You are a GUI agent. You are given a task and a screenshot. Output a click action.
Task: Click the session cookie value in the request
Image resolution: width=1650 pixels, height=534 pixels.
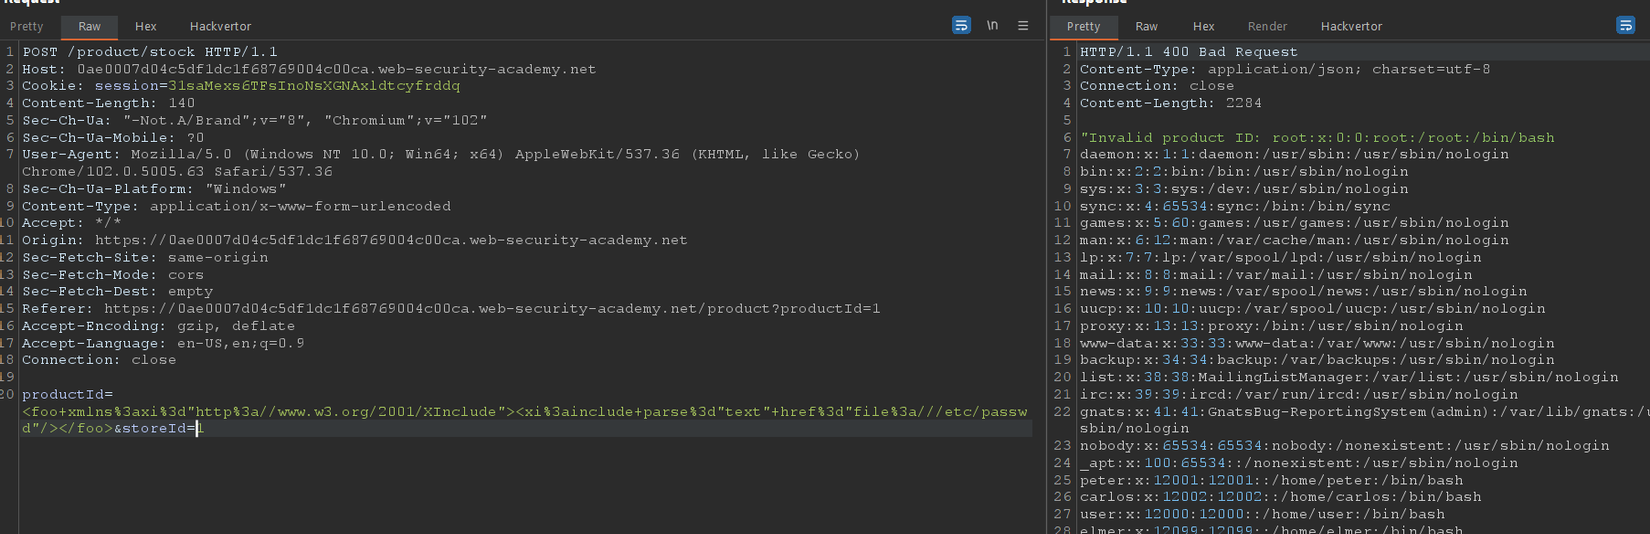click(x=314, y=86)
